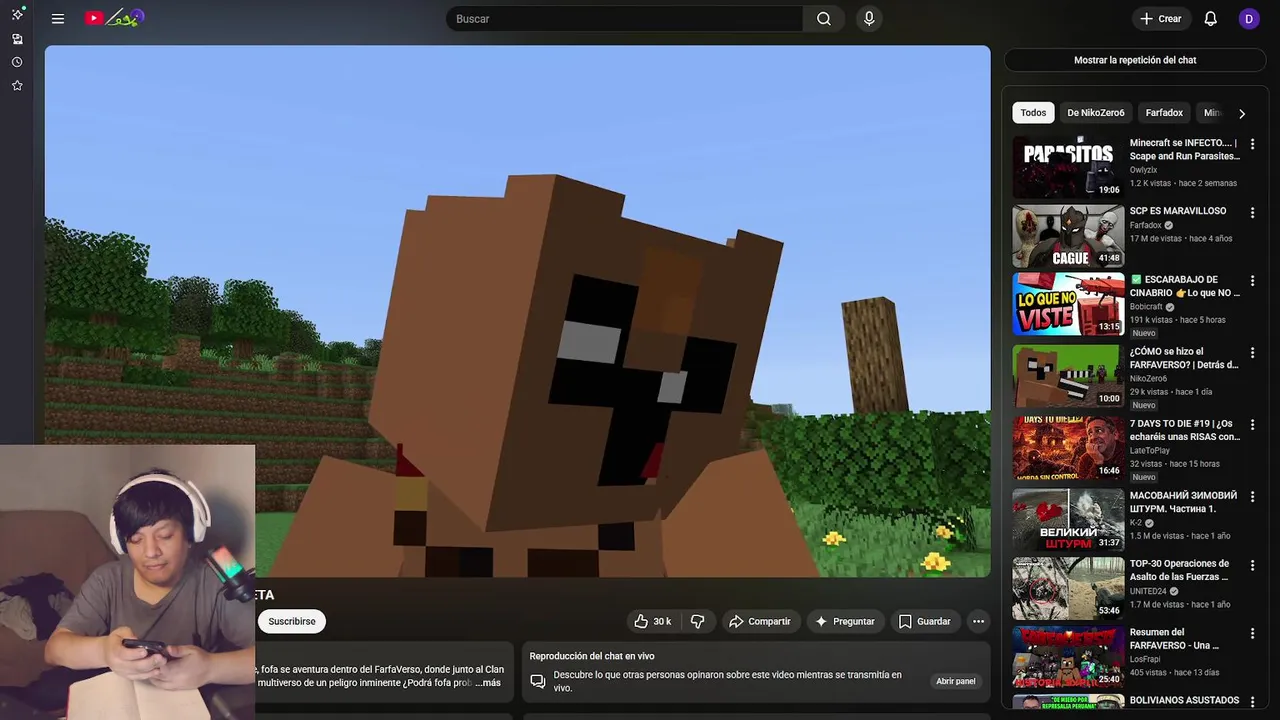Open options for TOP-30 Operaciones video
Image resolution: width=1280 pixels, height=720 pixels.
[1252, 564]
